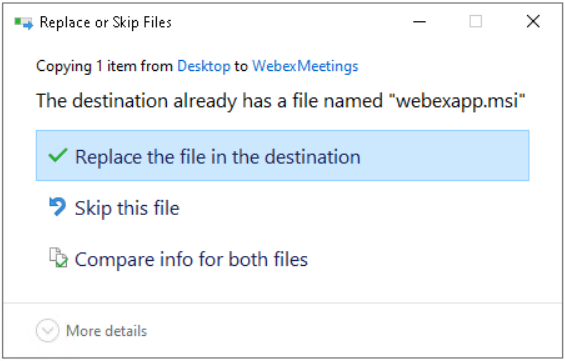565x361 pixels.
Task: Click the "webexapp.msi" file name text
Action: [x=457, y=101]
